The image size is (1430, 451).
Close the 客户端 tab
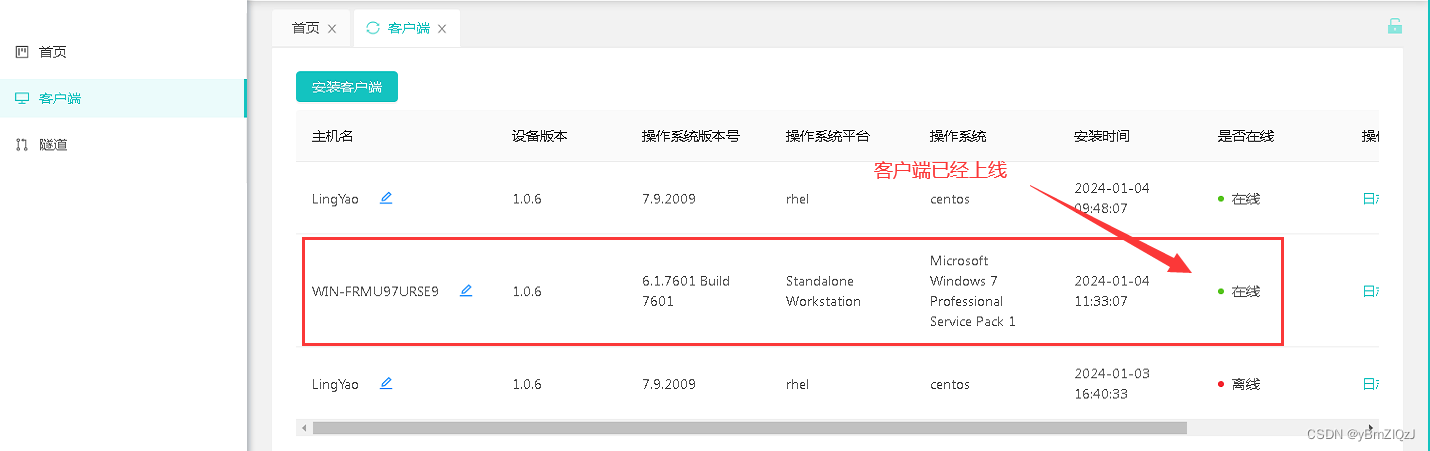click(442, 29)
